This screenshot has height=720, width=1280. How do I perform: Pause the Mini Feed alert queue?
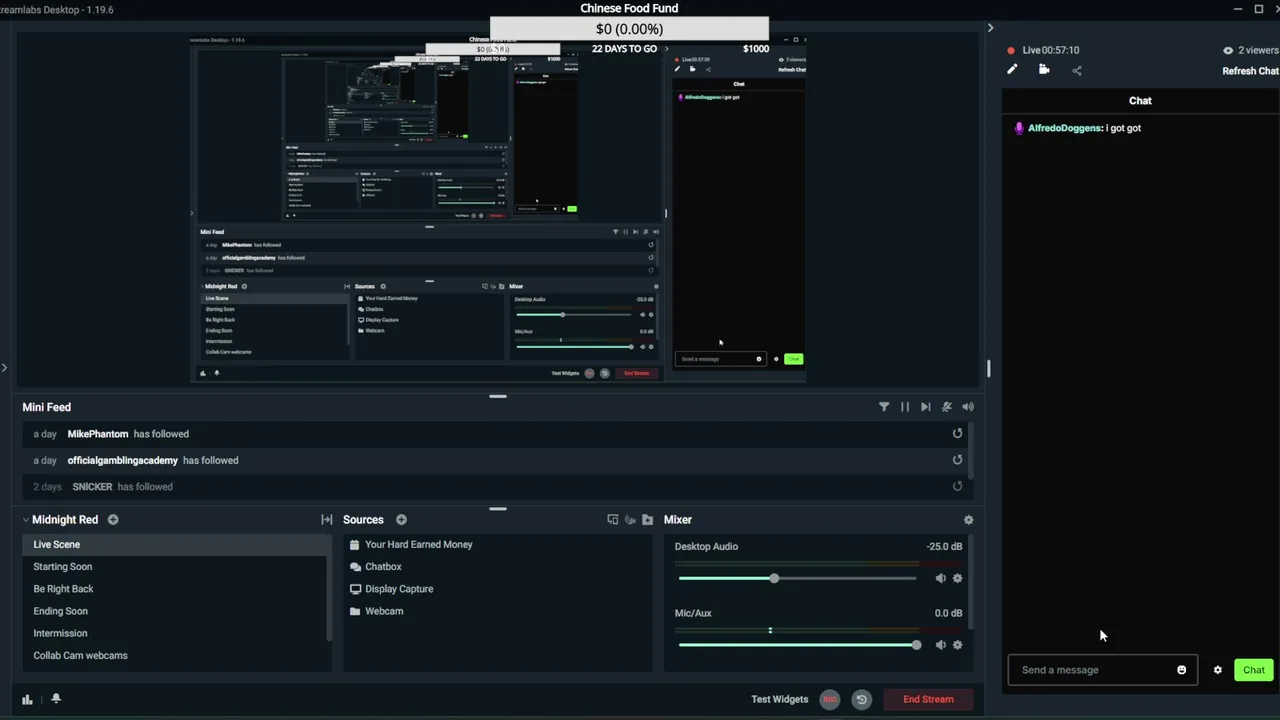point(905,407)
